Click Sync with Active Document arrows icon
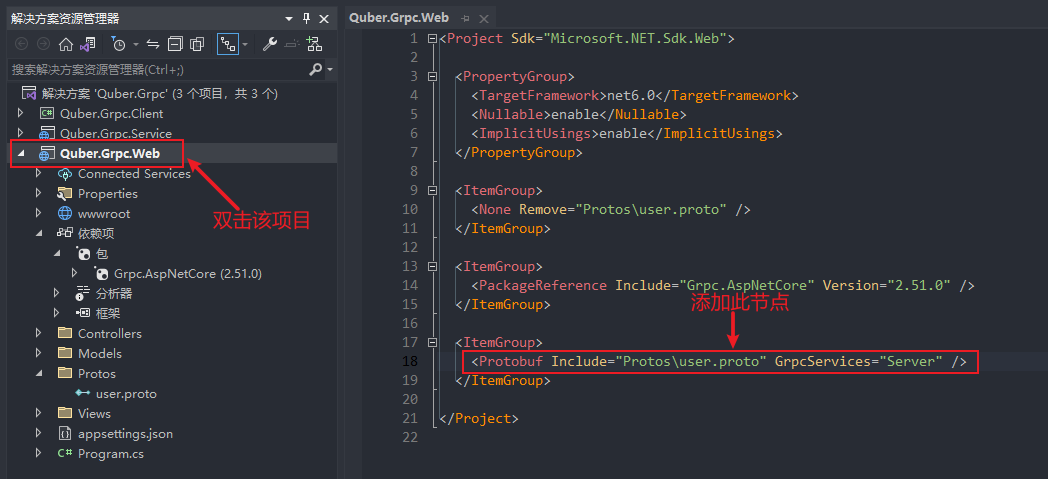Image resolution: width=1048 pixels, height=479 pixels. click(153, 45)
